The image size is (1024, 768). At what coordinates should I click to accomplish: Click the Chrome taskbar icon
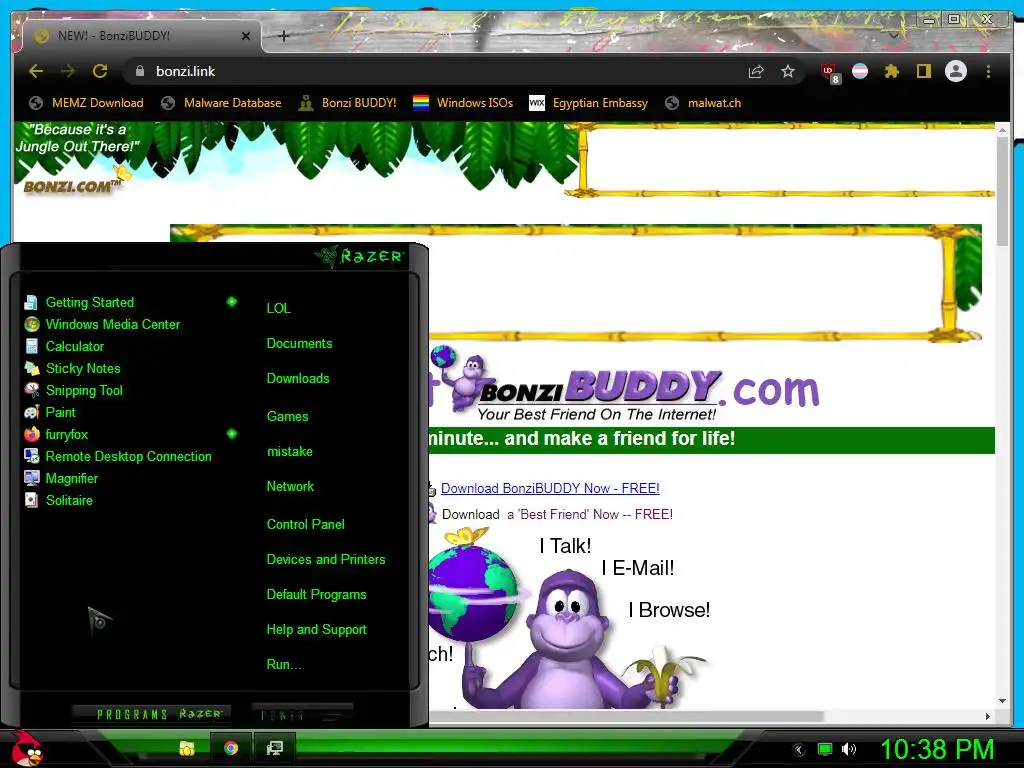(231, 748)
